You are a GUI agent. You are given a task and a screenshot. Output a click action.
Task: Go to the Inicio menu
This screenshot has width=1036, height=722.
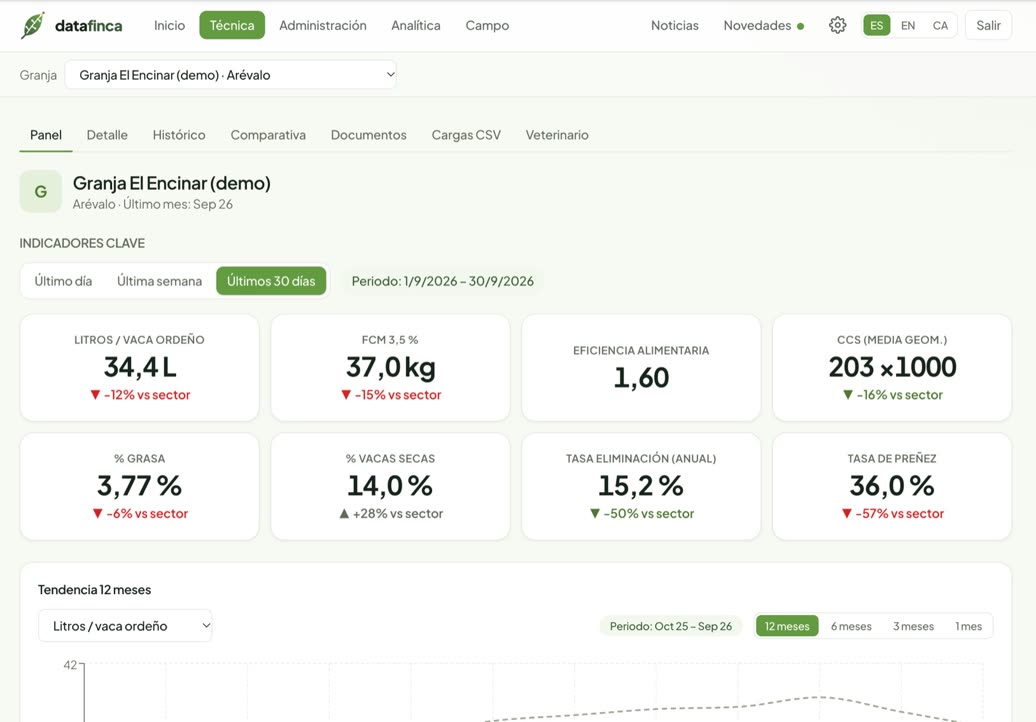(169, 25)
